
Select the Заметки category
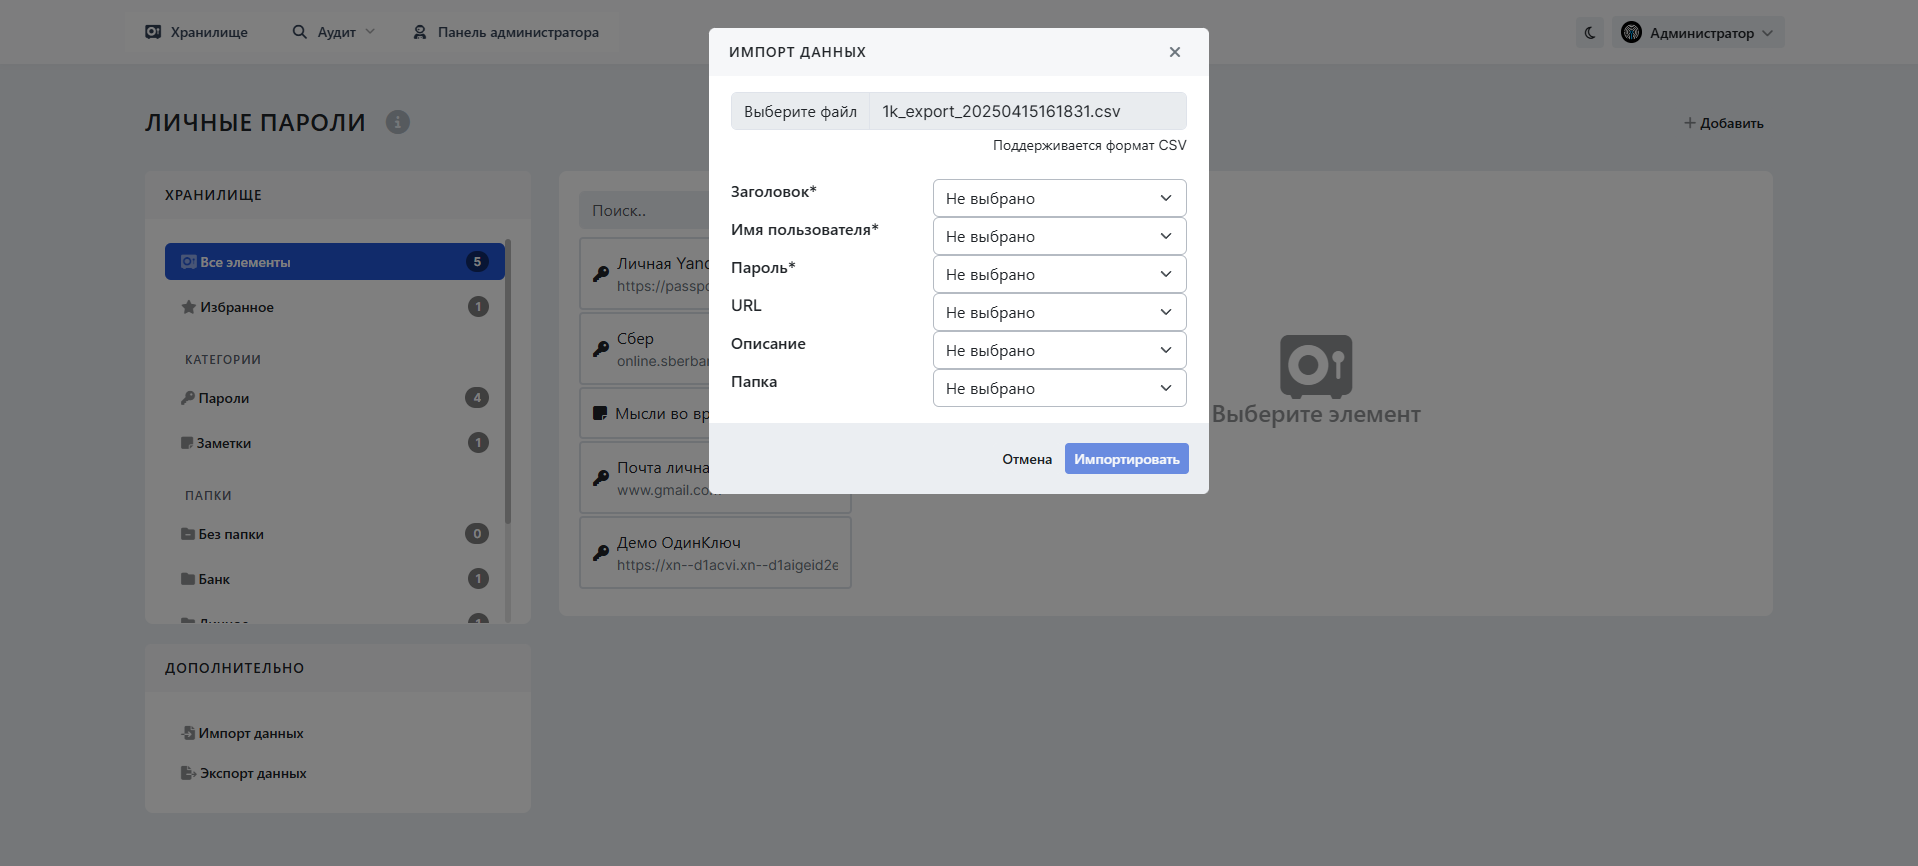click(224, 443)
